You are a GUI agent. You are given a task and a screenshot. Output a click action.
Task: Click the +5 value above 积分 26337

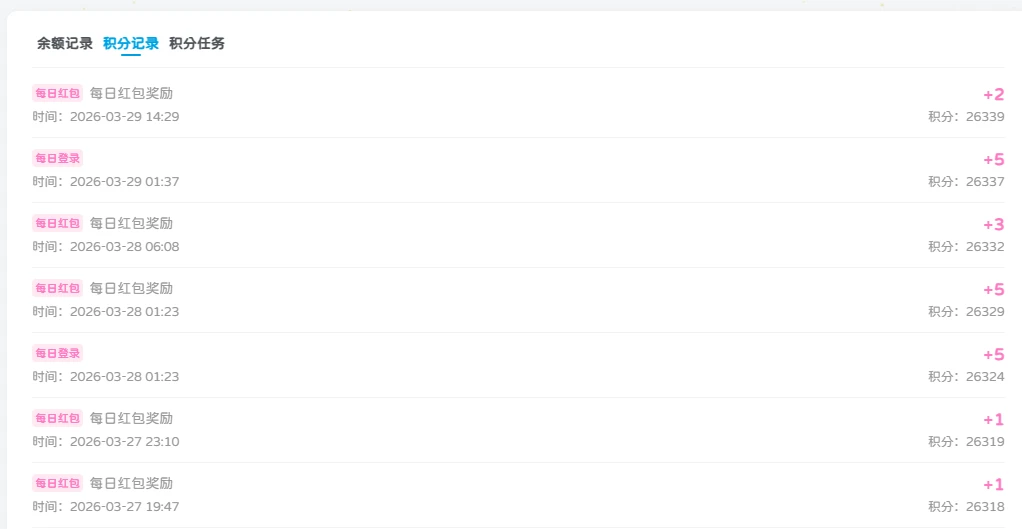click(993, 160)
